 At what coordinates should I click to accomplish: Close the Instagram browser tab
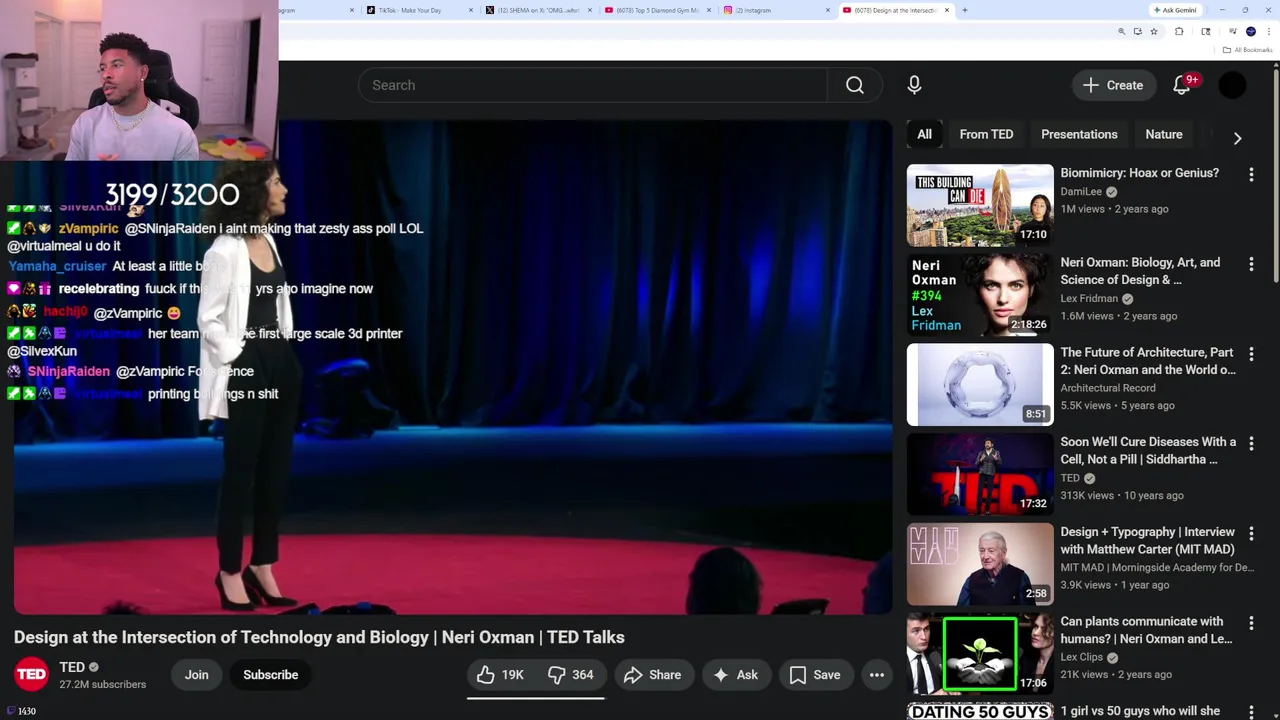pyautogui.click(x=827, y=10)
